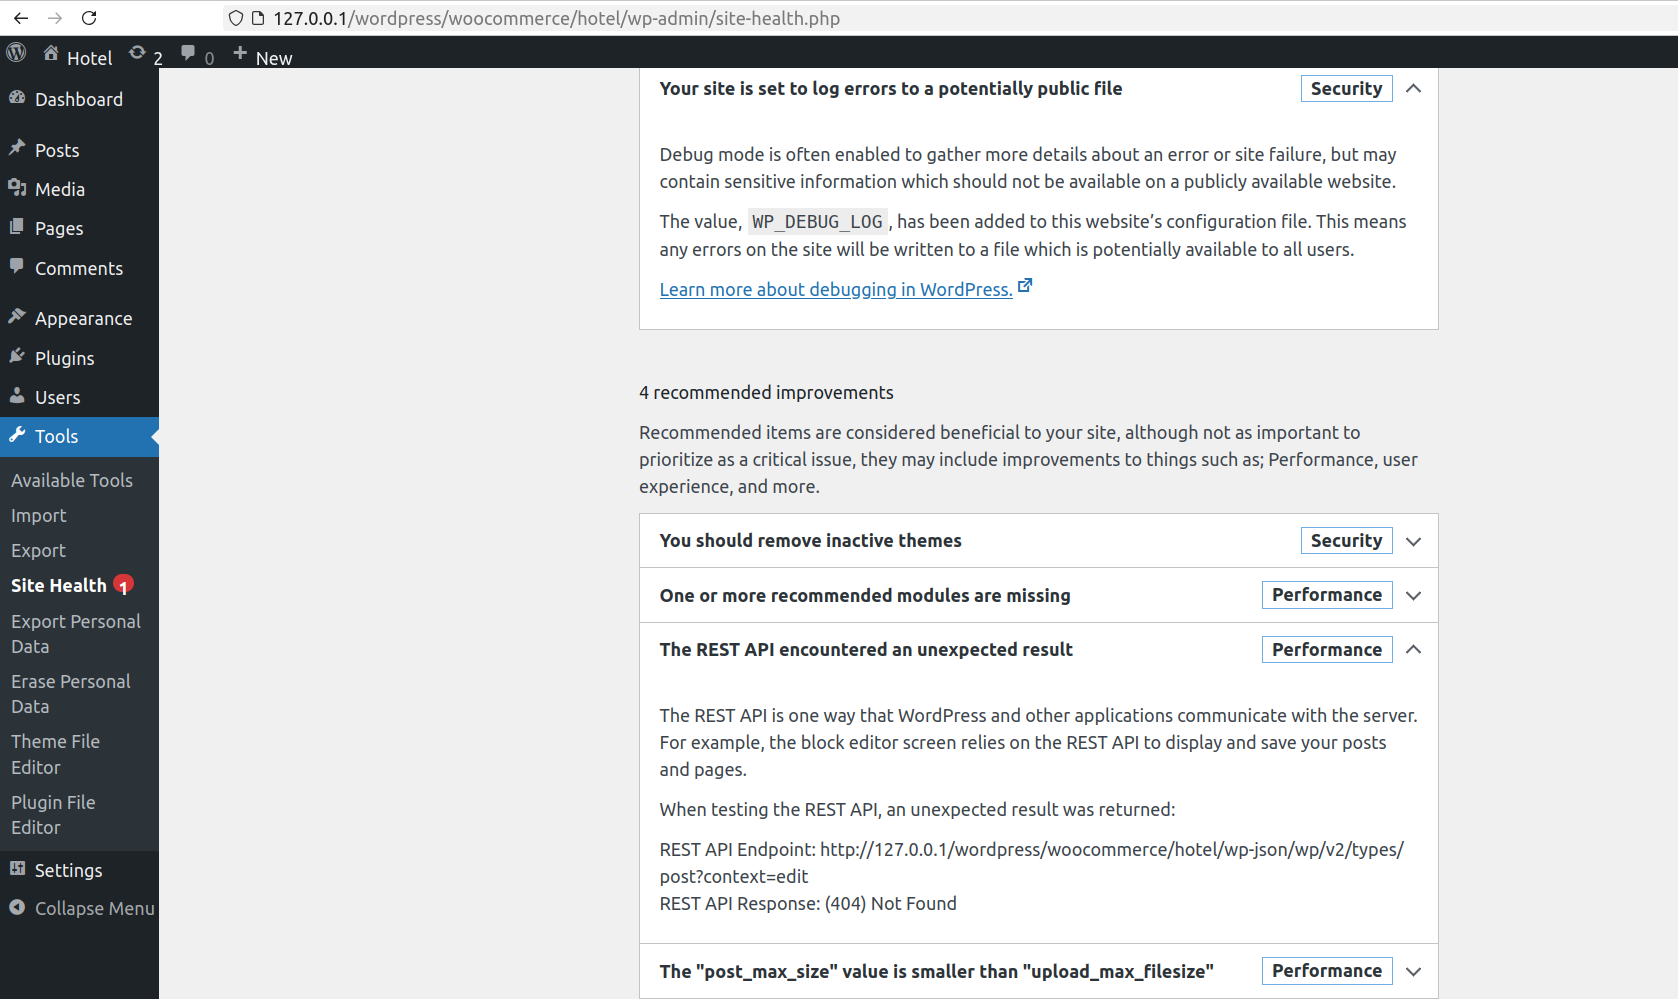Image resolution: width=1678 pixels, height=999 pixels.
Task: Click the Pages icon in the sidebar
Action: [17, 227]
